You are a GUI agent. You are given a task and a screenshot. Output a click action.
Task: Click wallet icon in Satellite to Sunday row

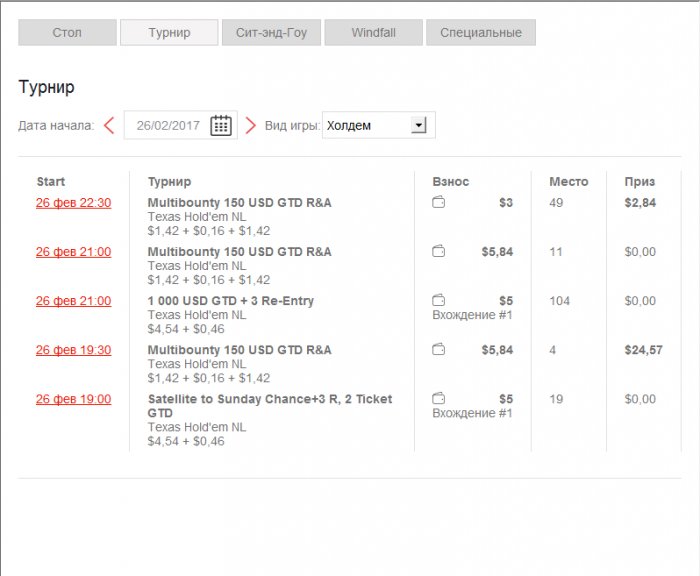(x=438, y=398)
